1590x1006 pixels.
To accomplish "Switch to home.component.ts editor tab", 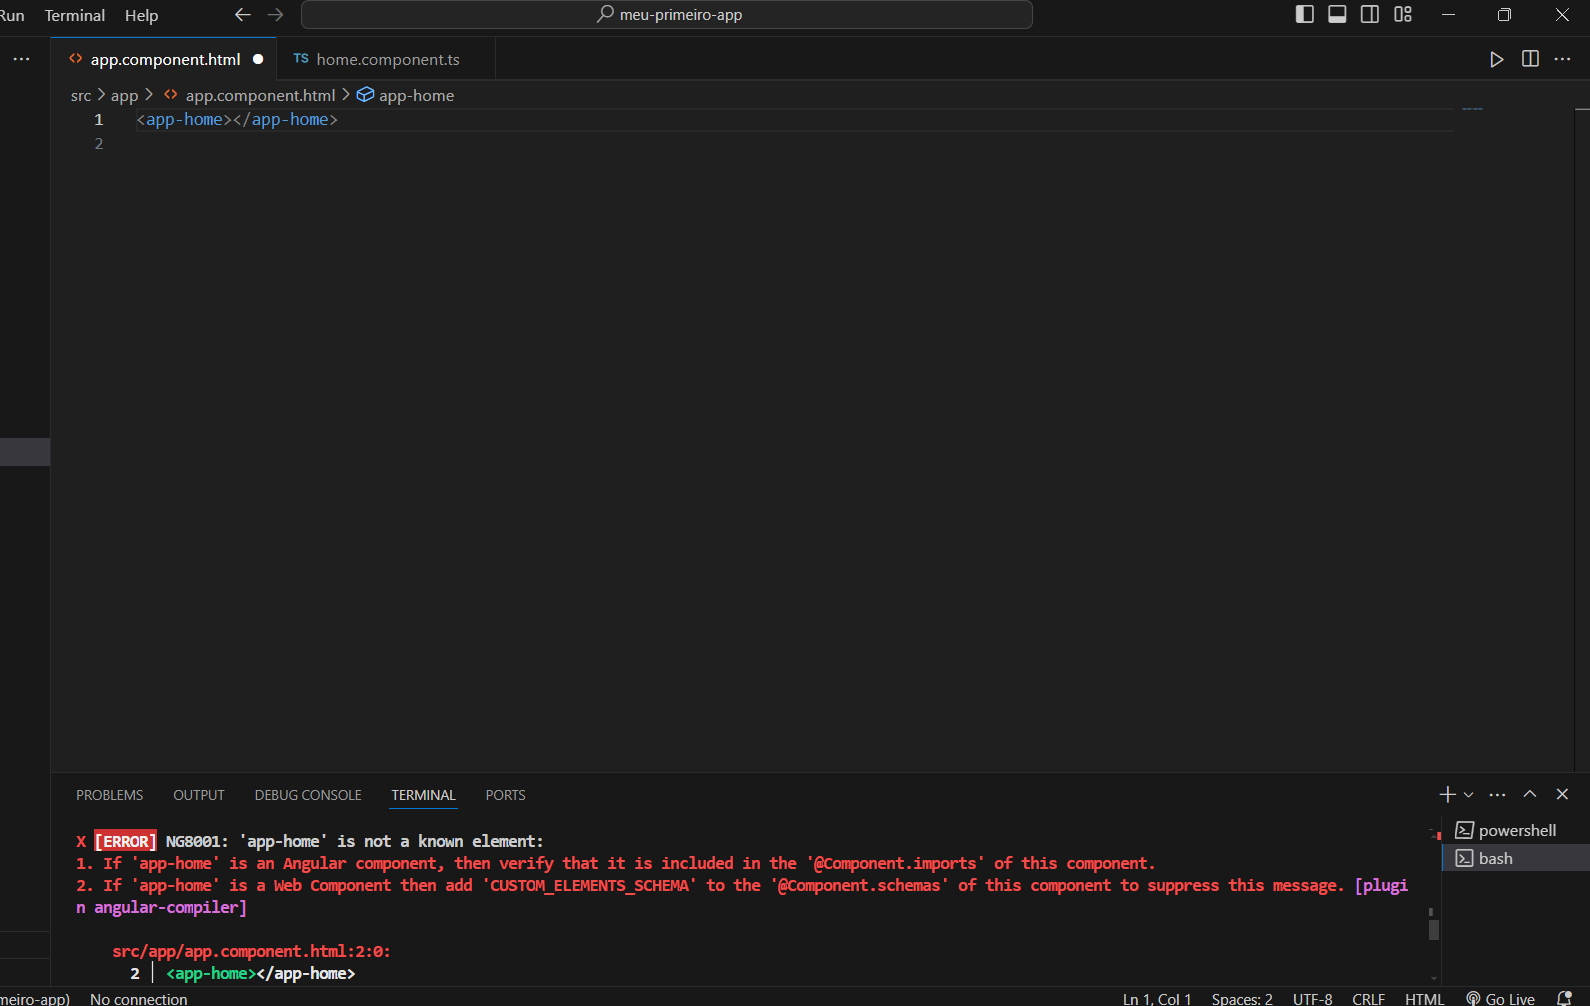I will pyautogui.click(x=388, y=59).
